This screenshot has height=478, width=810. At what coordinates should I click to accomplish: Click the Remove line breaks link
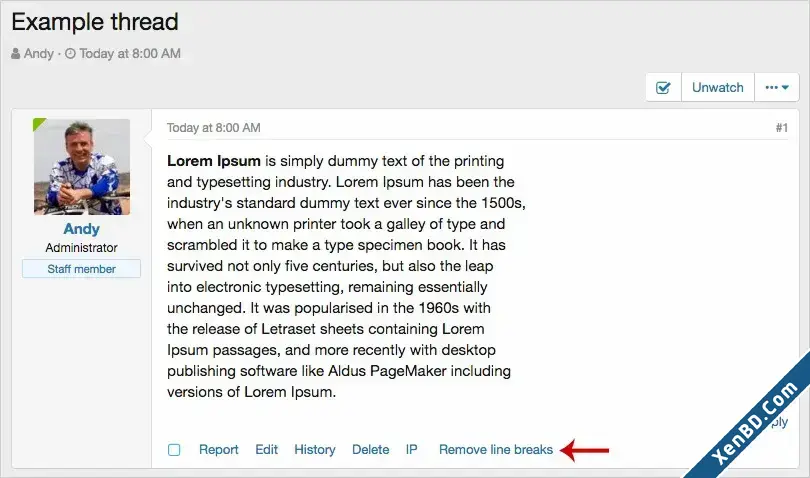coord(496,450)
